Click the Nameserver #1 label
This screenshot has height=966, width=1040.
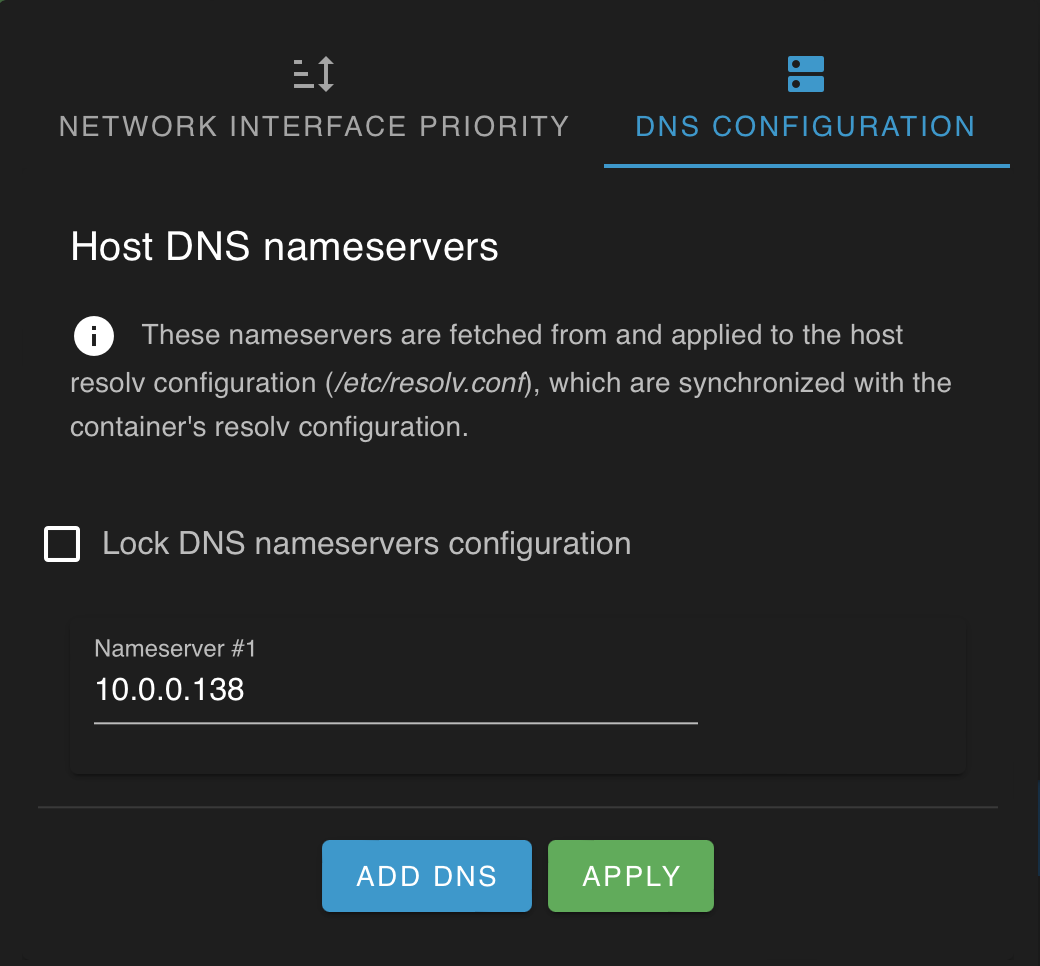point(175,649)
